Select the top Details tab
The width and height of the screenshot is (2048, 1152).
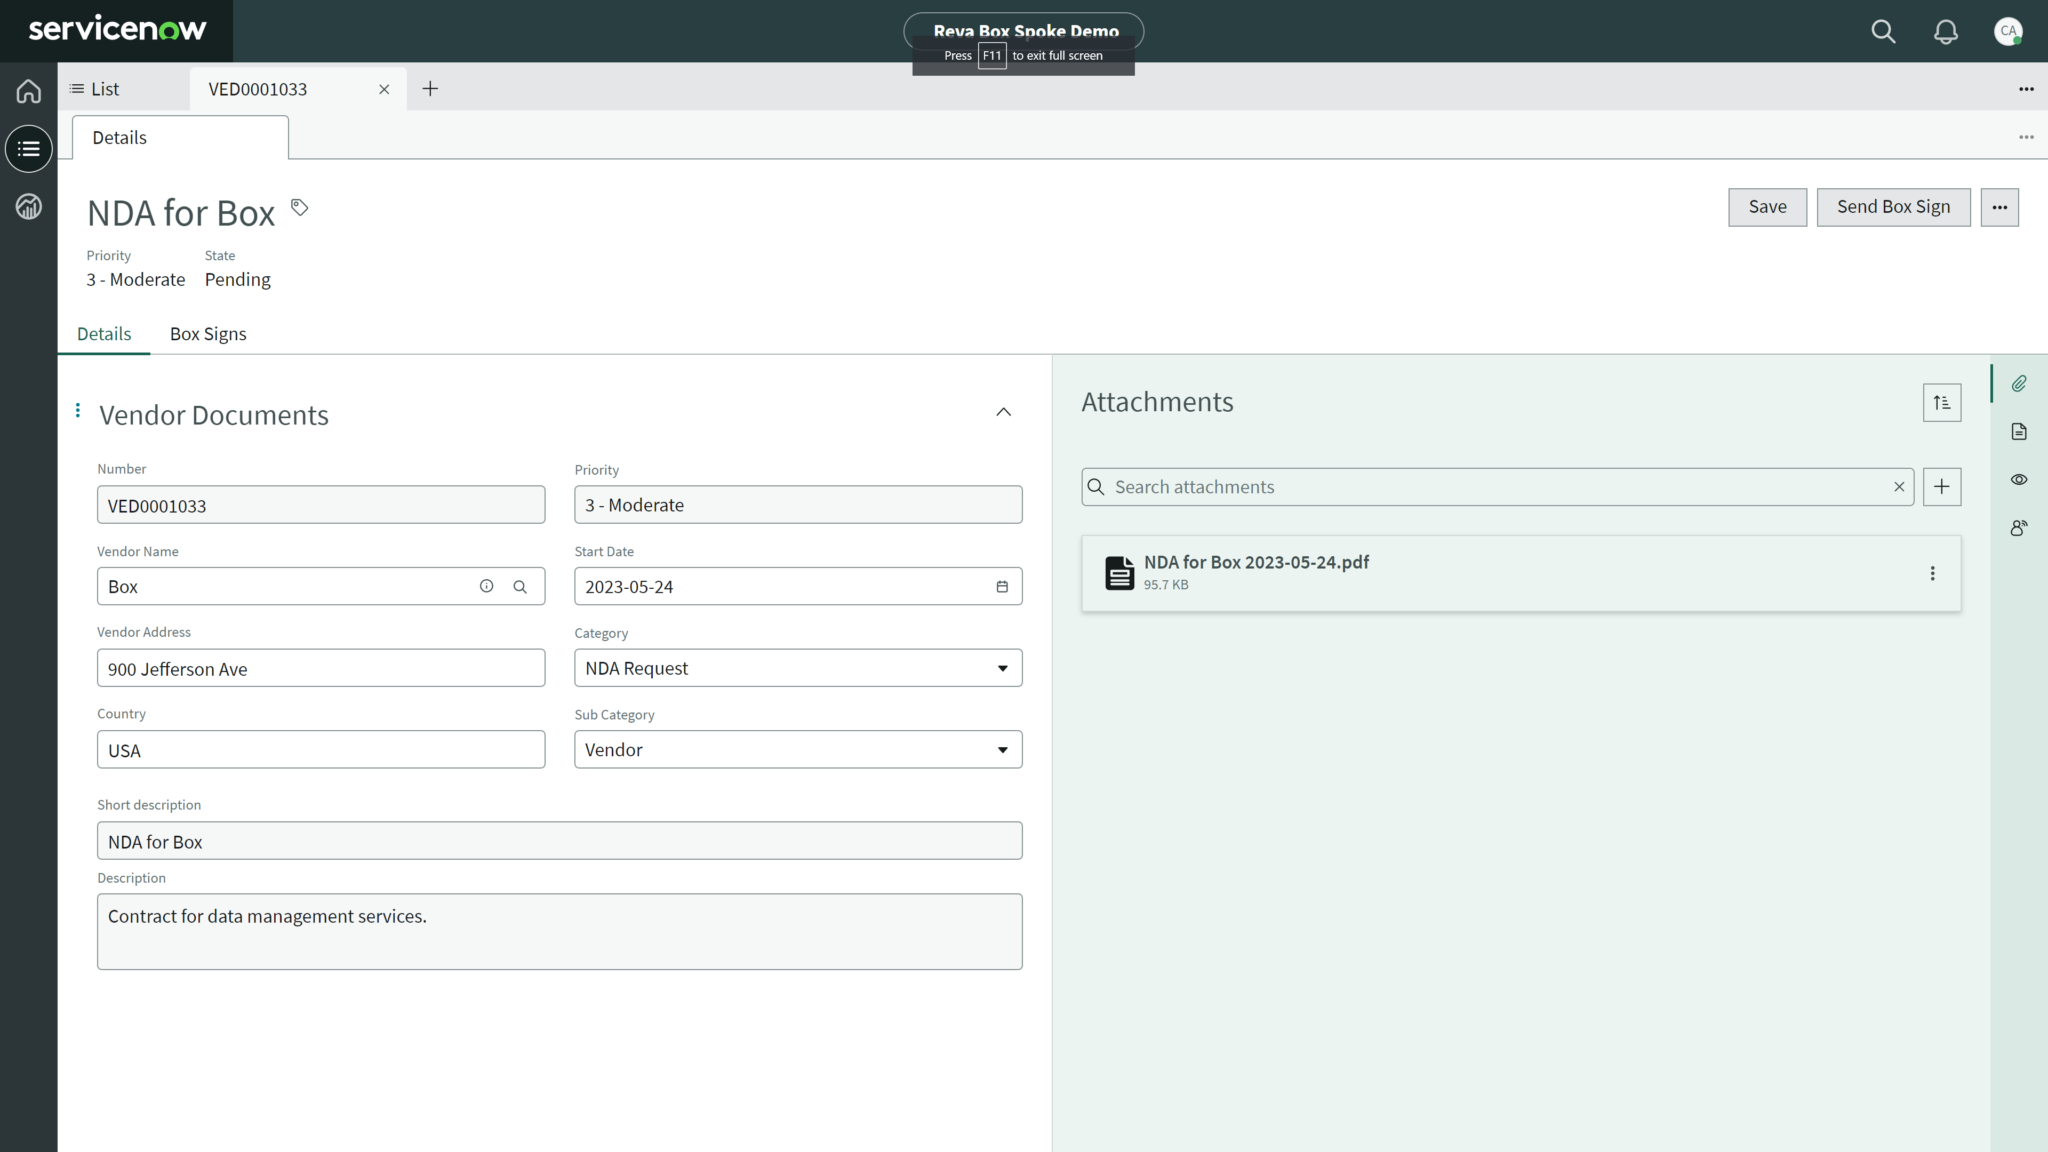(180, 138)
